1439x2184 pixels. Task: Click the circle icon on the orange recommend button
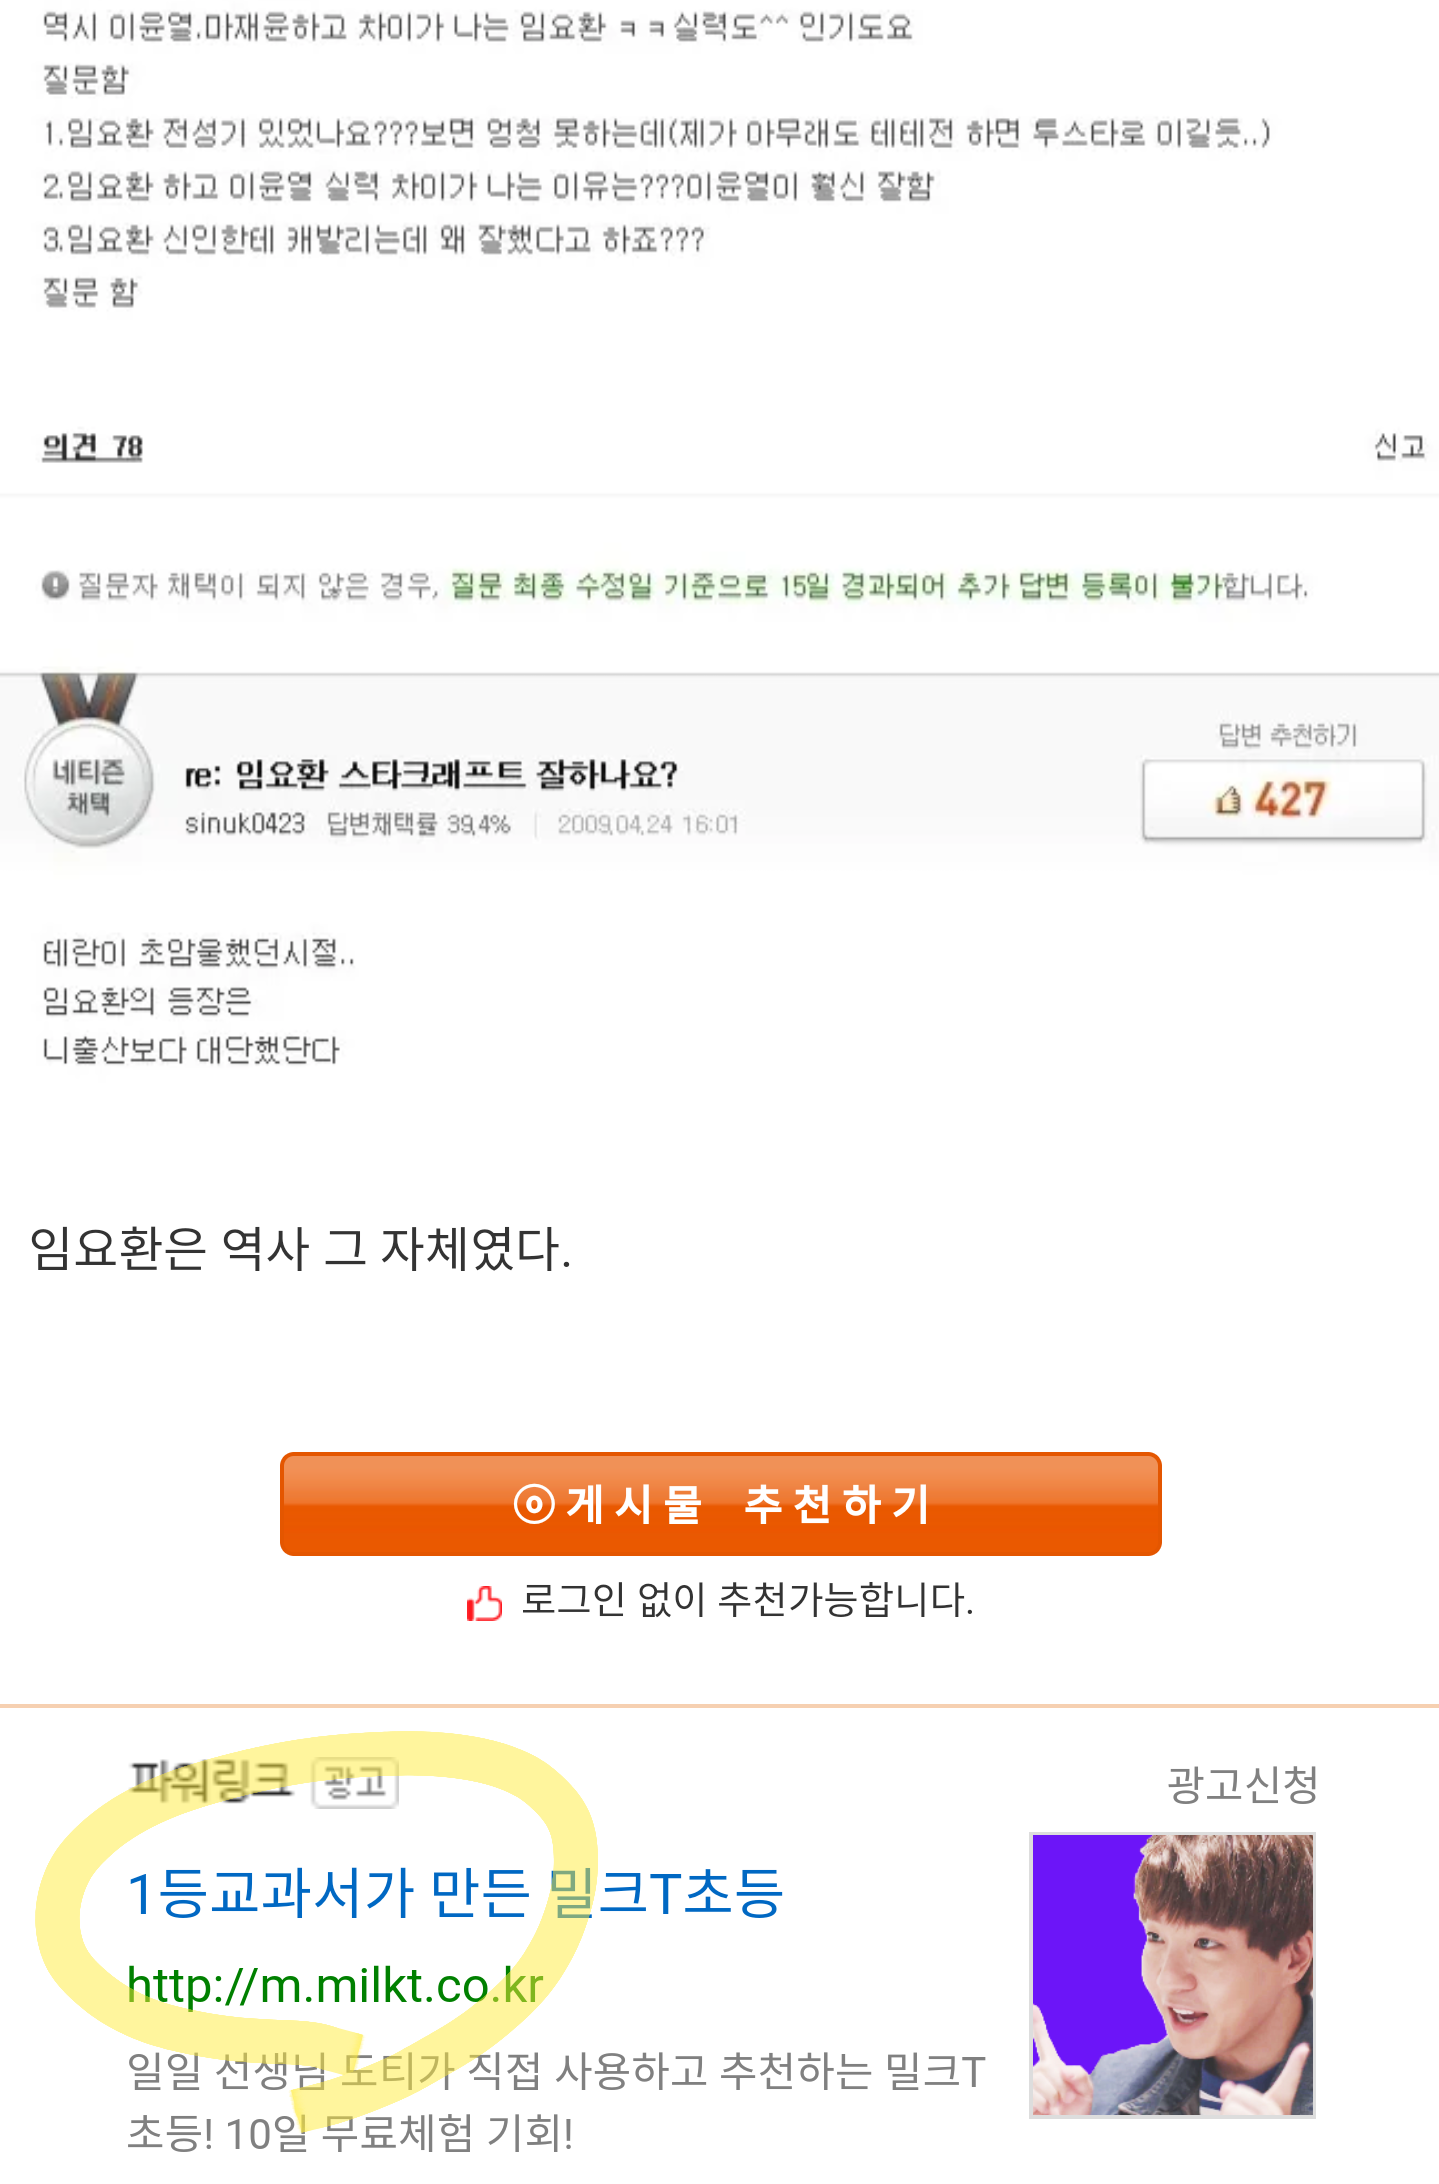click(534, 1503)
